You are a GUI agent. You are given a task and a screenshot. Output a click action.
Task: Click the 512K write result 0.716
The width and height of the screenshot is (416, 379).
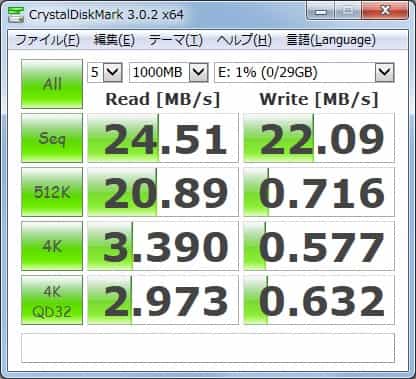(x=319, y=192)
